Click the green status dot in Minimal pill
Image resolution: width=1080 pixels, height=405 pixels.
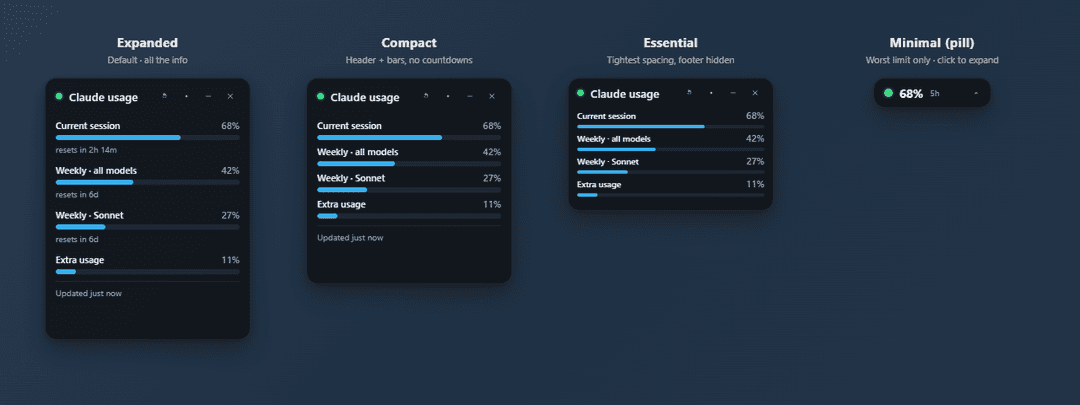(x=889, y=93)
